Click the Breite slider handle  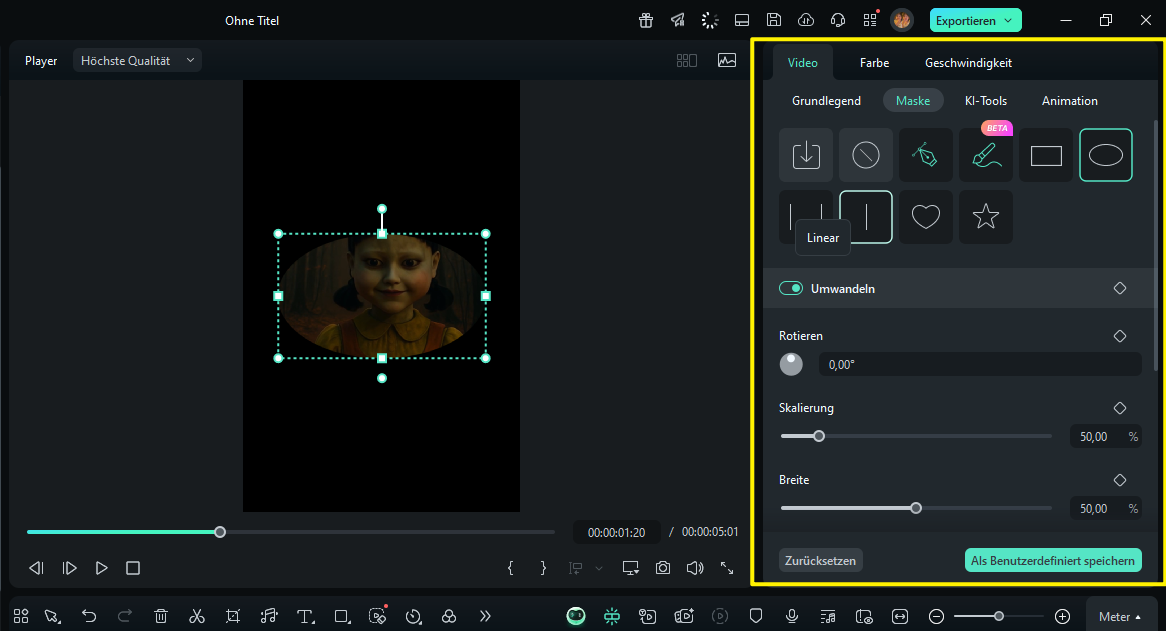coord(916,508)
